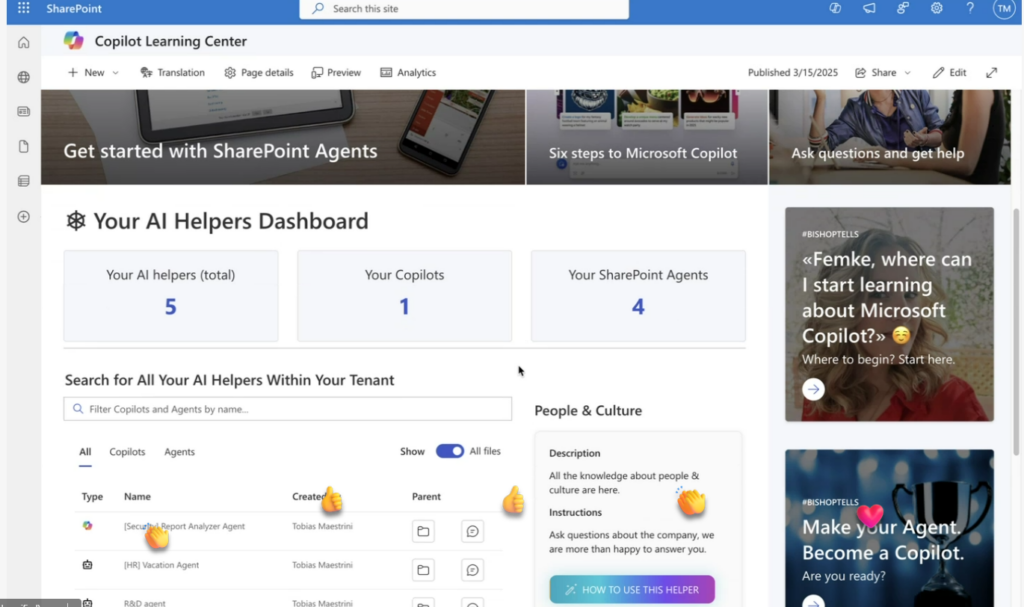This screenshot has height=607, width=1024.
Task: Switch to the Copilots tab
Action: point(127,451)
